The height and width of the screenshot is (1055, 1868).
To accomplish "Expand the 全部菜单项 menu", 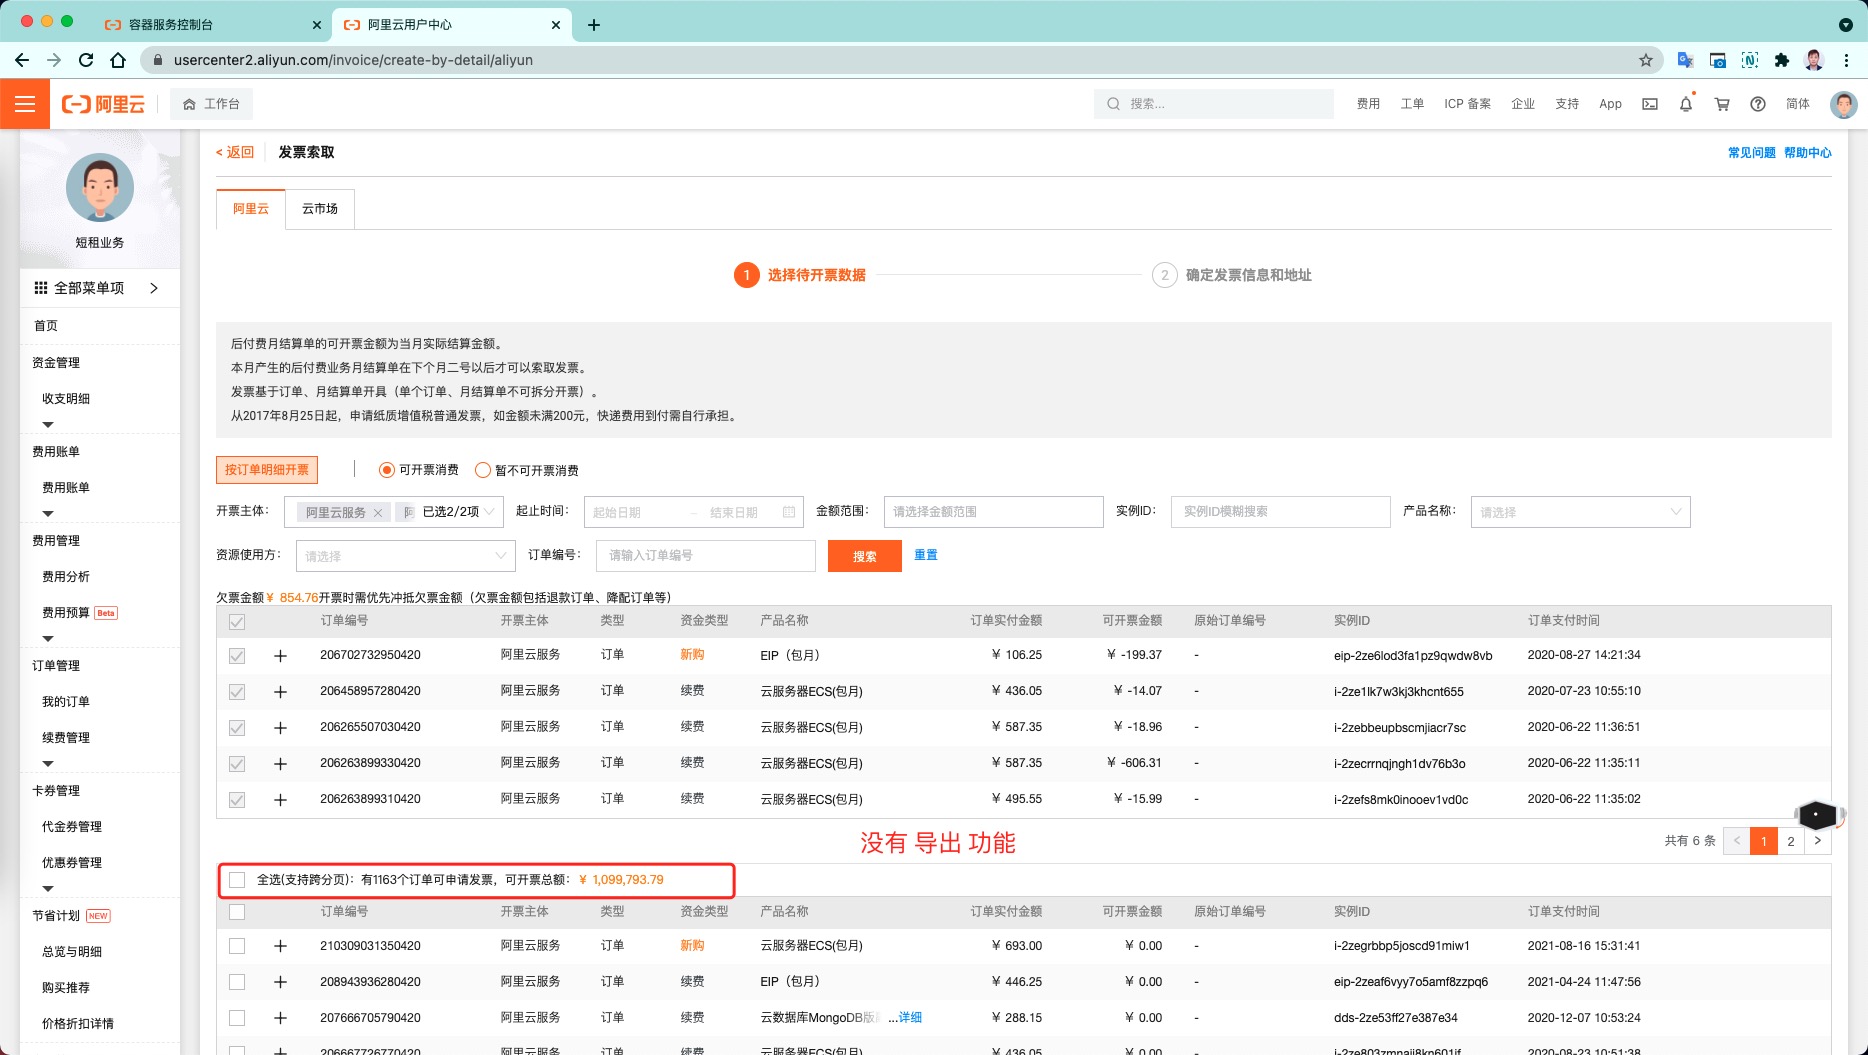I will pyautogui.click(x=98, y=288).
